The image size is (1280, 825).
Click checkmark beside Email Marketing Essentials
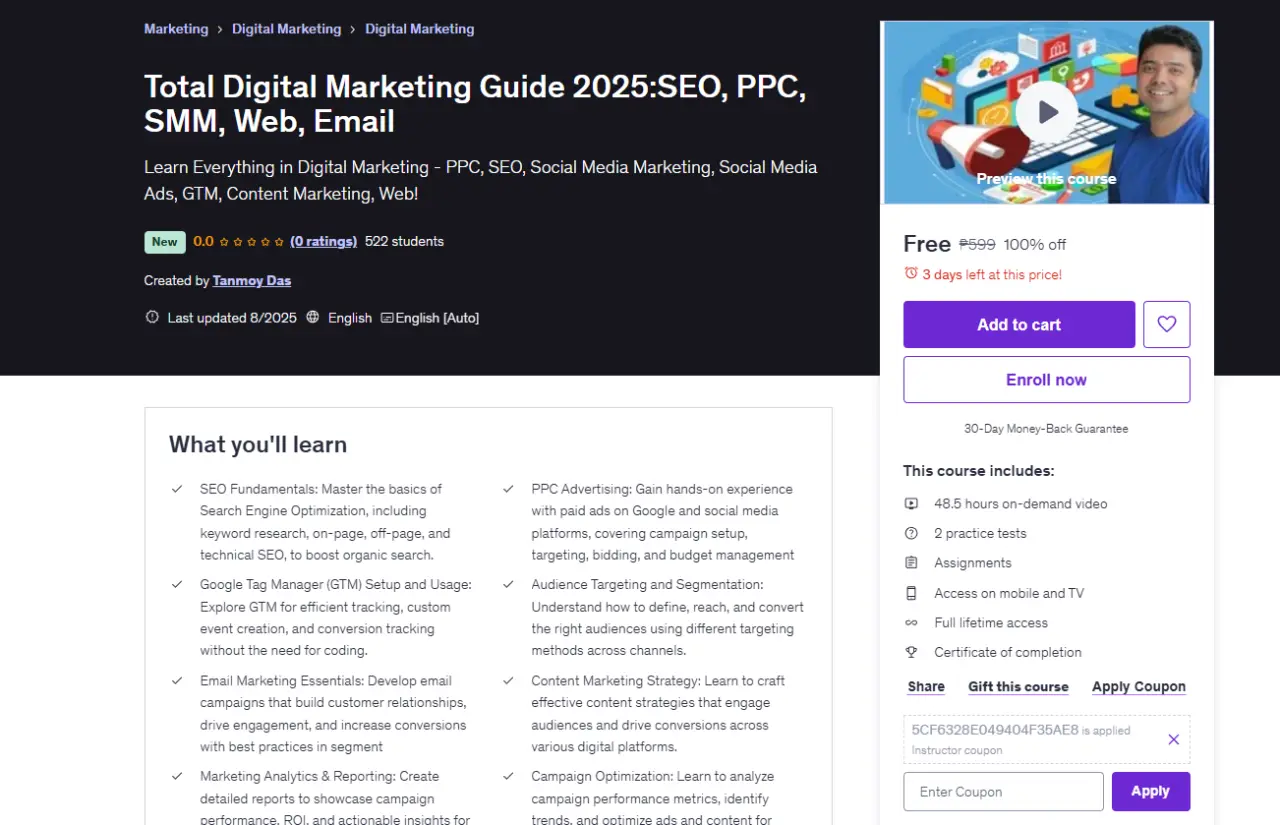click(x=177, y=680)
